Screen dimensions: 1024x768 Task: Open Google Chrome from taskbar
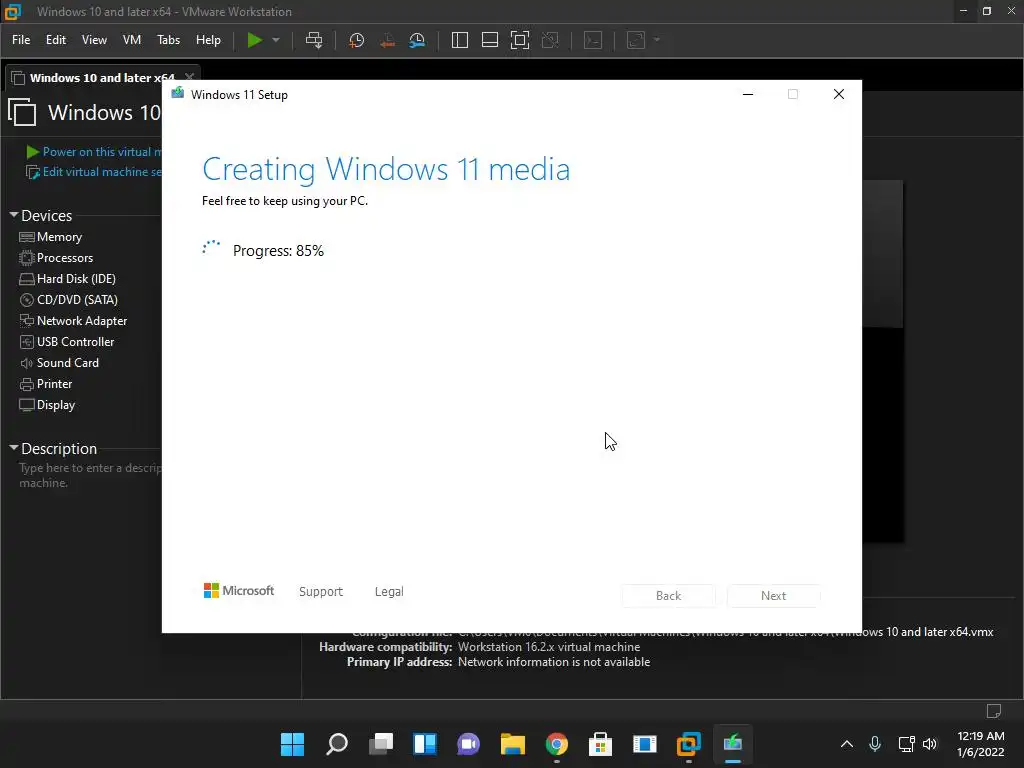(x=556, y=744)
